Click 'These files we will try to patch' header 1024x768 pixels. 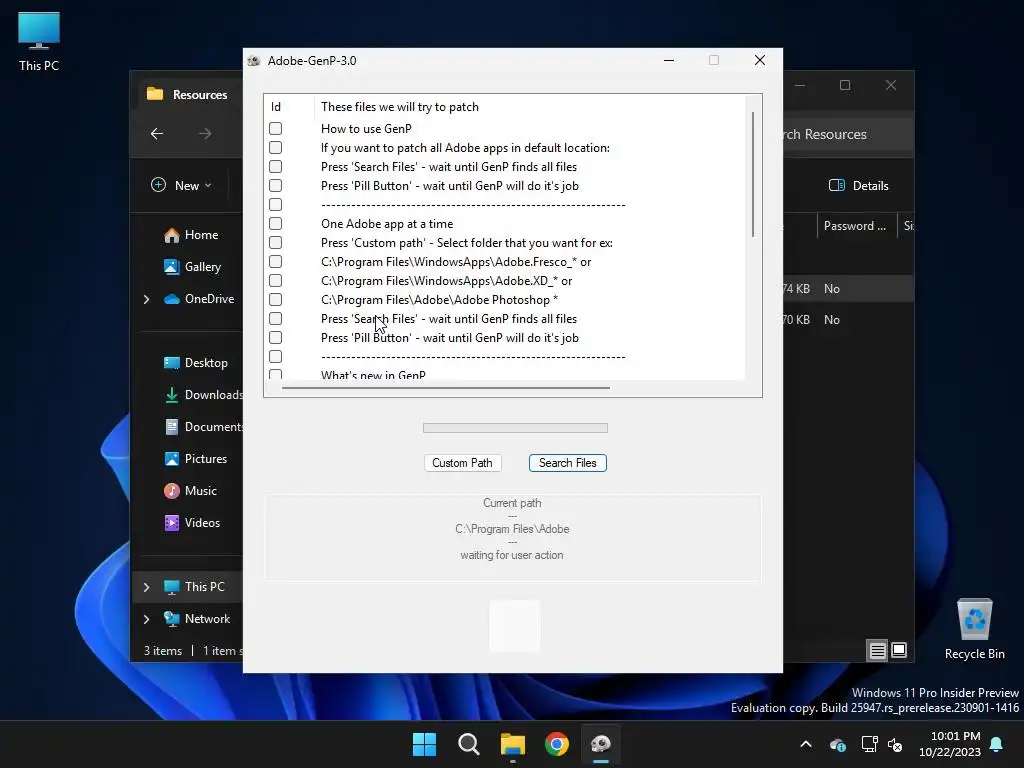400,106
